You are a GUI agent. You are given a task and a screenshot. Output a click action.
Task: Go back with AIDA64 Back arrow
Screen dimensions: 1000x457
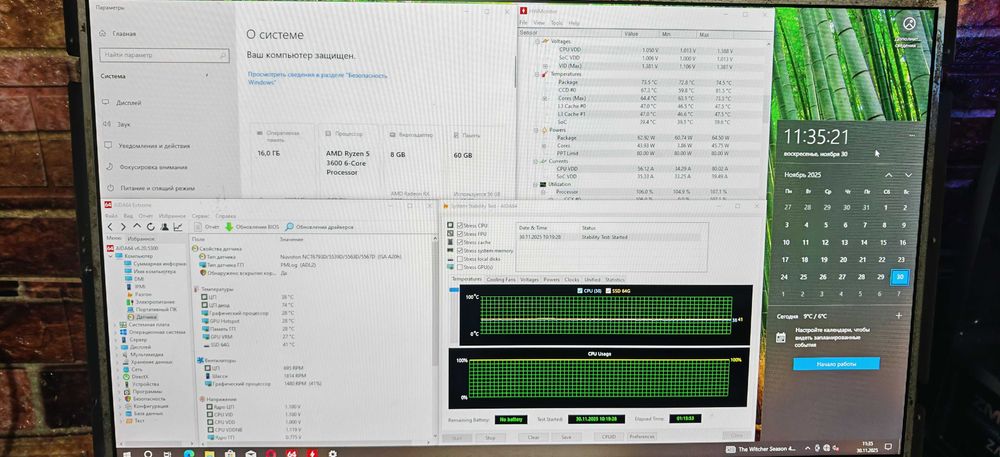tap(110, 227)
